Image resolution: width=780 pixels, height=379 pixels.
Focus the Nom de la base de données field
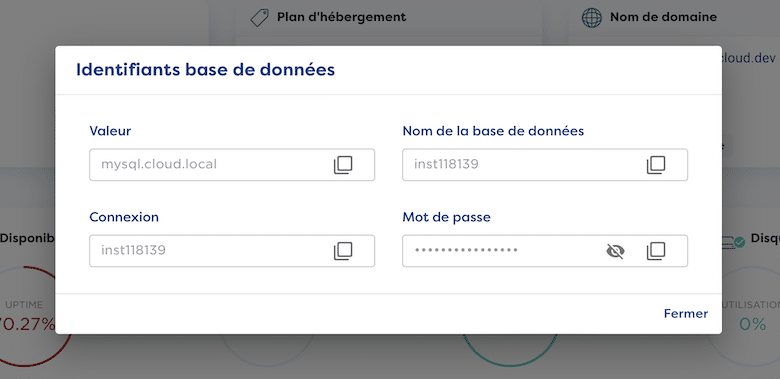(x=545, y=165)
